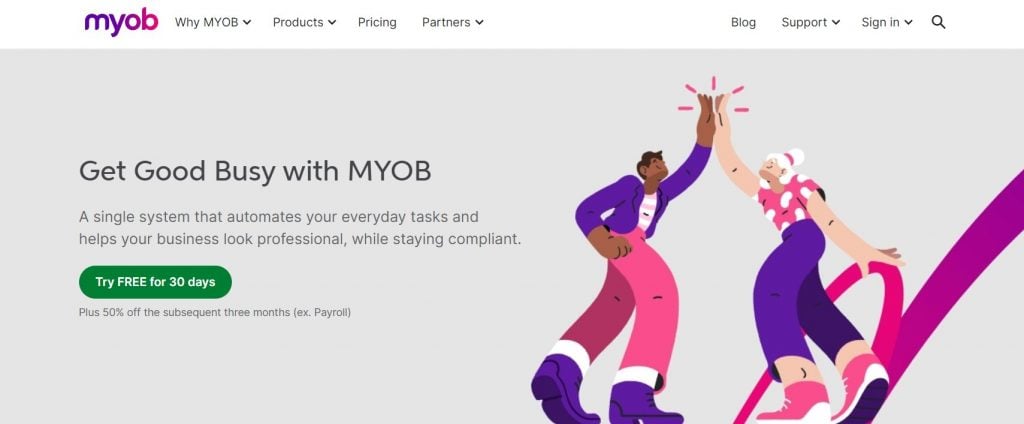This screenshot has height=424, width=1024.
Task: Click the MYOB logo
Action: pyautogui.click(x=121, y=22)
